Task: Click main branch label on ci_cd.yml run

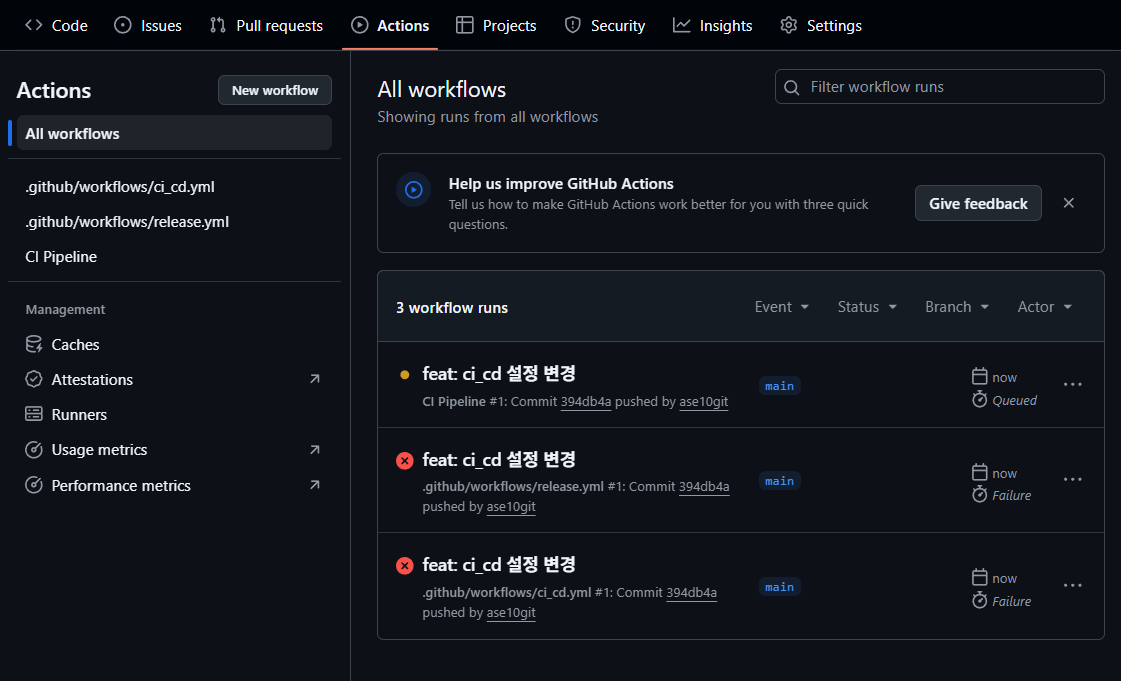Action: point(779,587)
